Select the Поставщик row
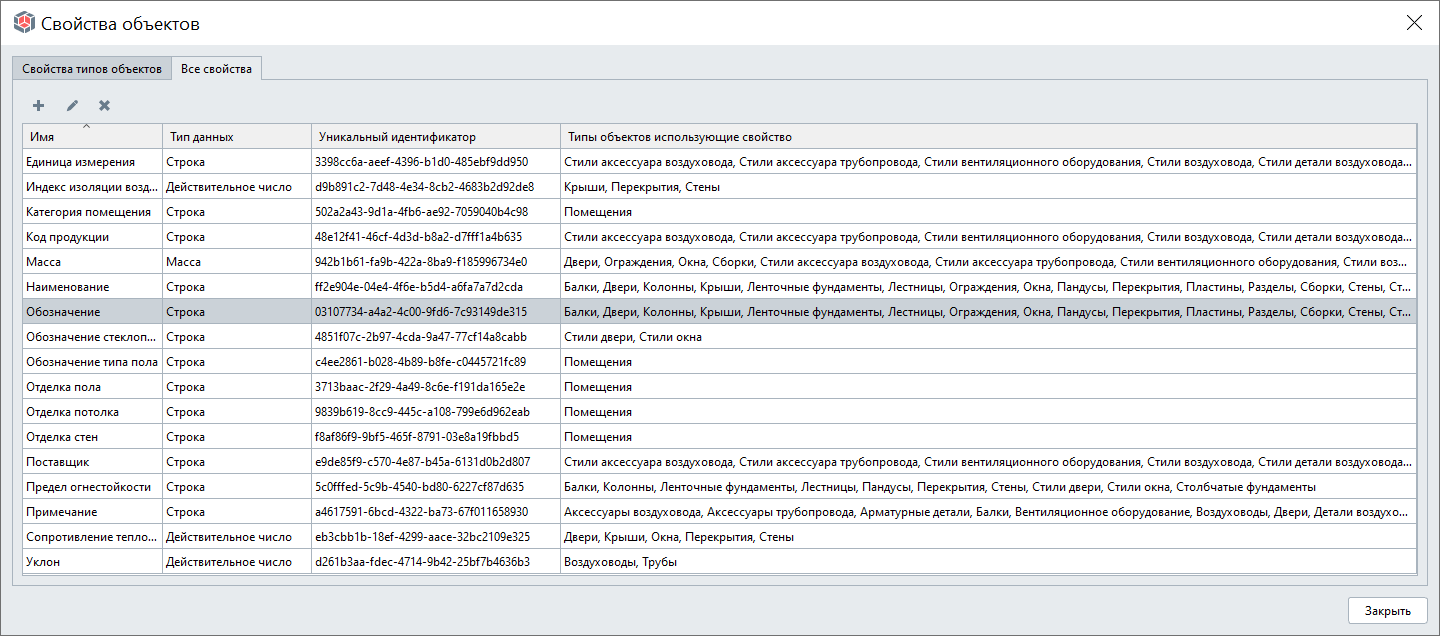Screen dimensions: 1440x636 point(720,461)
